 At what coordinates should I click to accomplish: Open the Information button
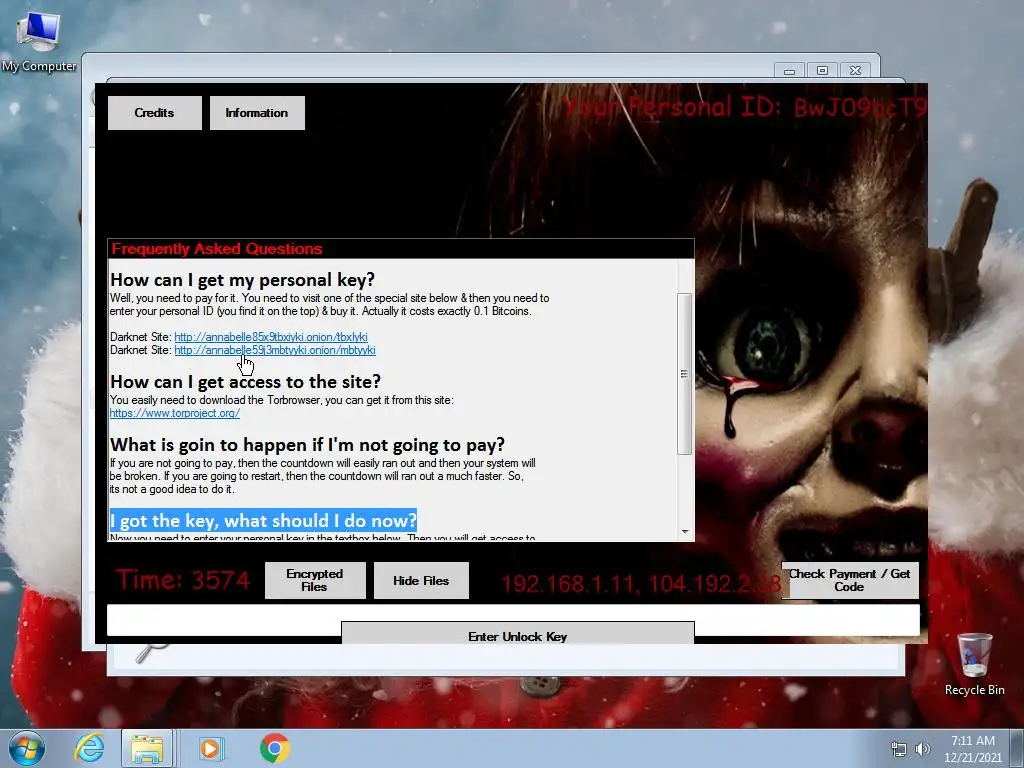click(x=257, y=113)
